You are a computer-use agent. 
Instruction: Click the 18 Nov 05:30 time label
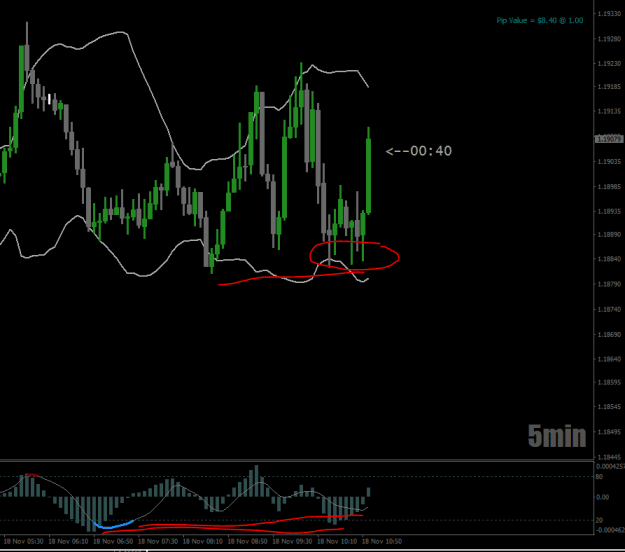24,541
